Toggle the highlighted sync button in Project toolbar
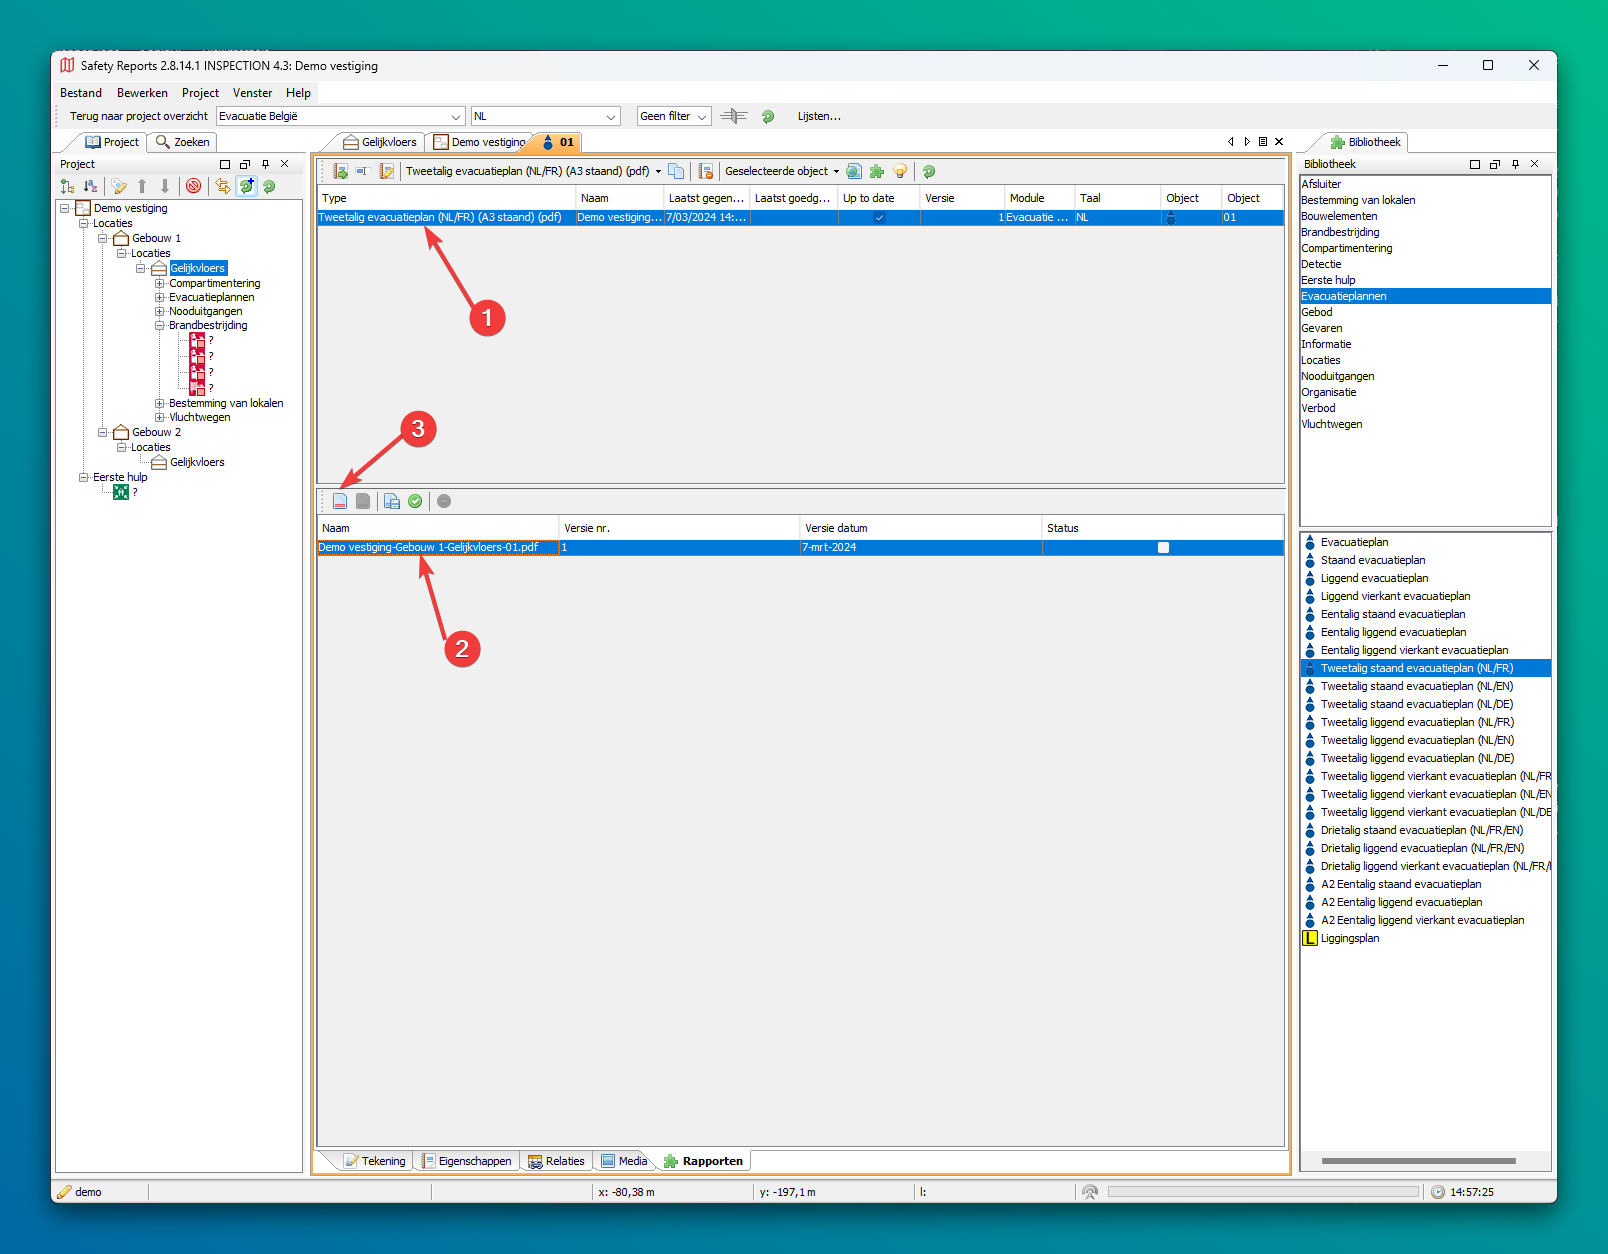The height and width of the screenshot is (1254, 1608). 246,186
